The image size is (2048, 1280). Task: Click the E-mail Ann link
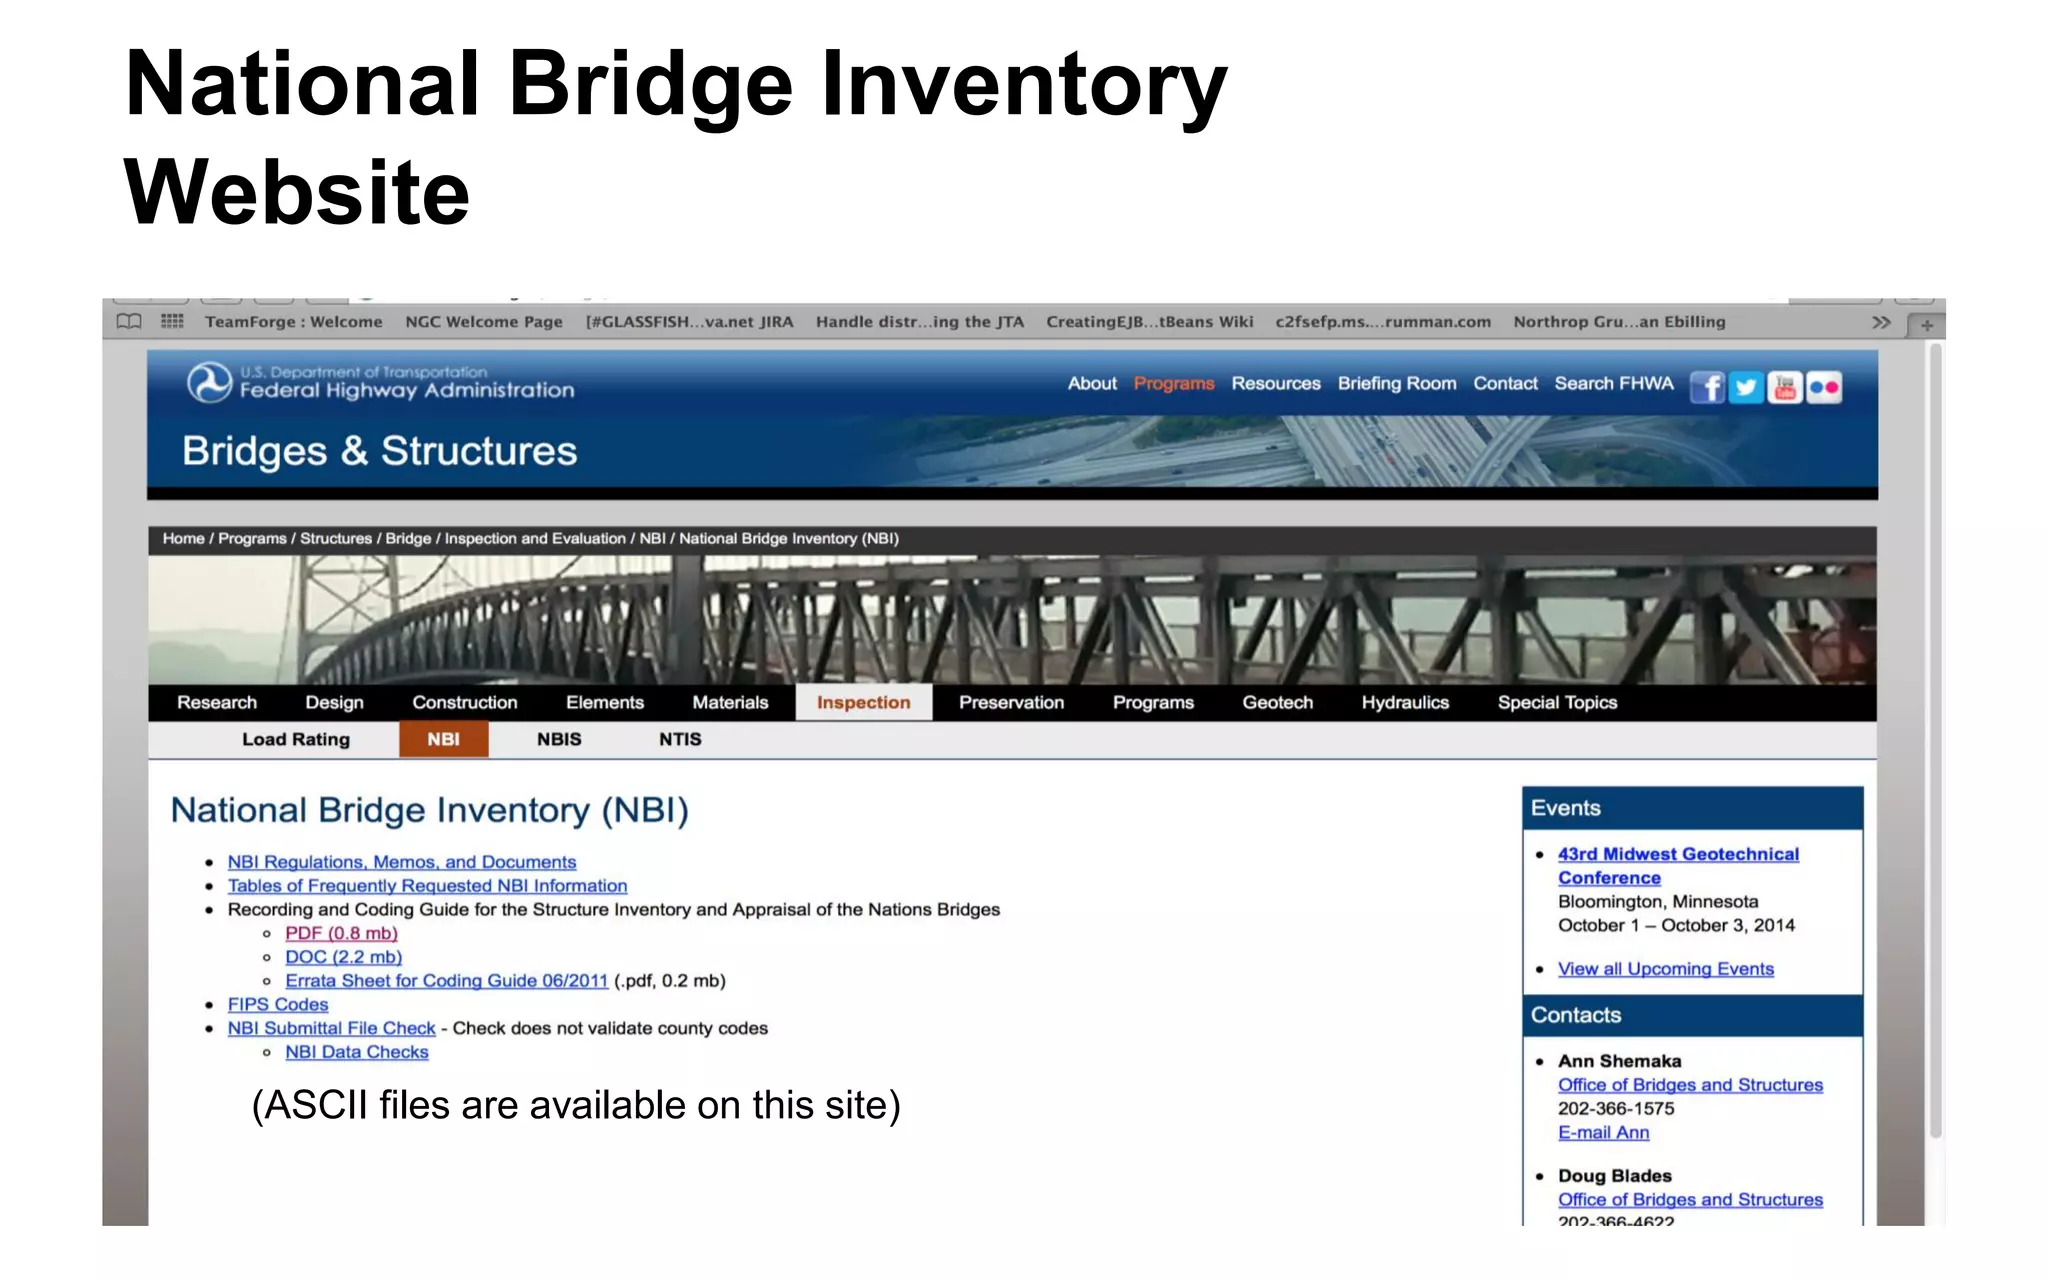point(1603,1132)
